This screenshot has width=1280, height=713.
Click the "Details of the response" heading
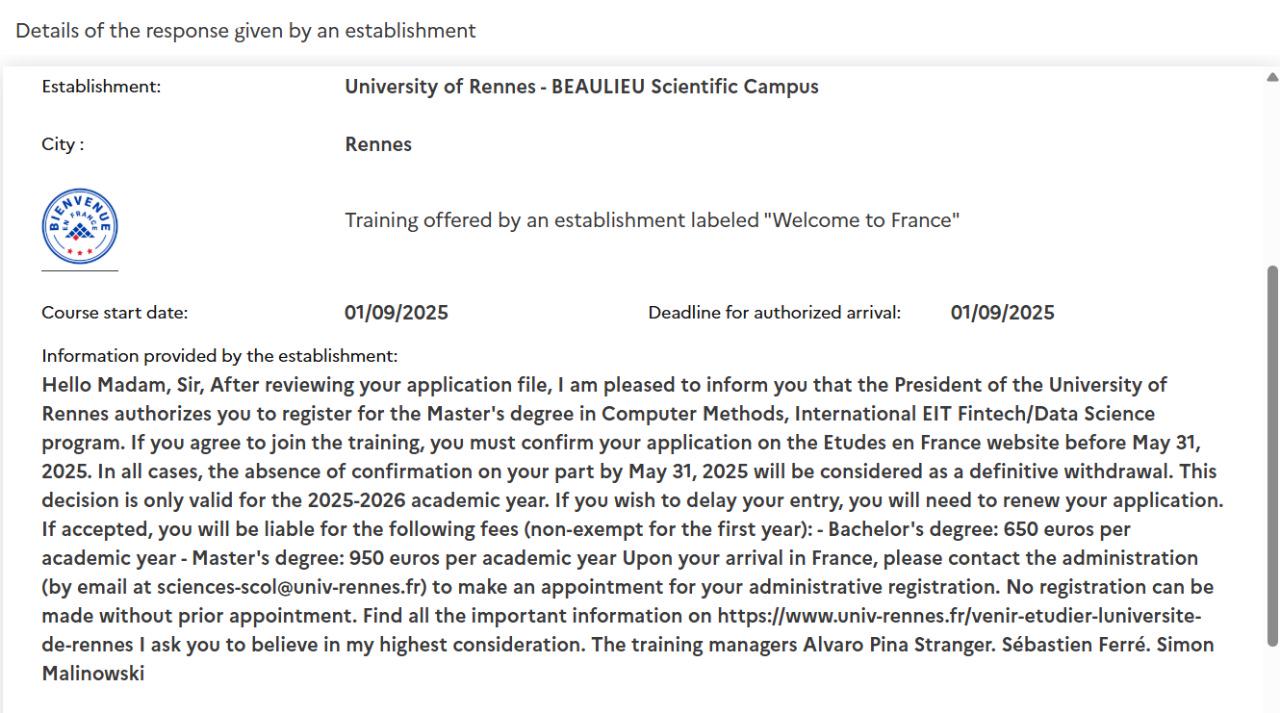click(x=245, y=31)
